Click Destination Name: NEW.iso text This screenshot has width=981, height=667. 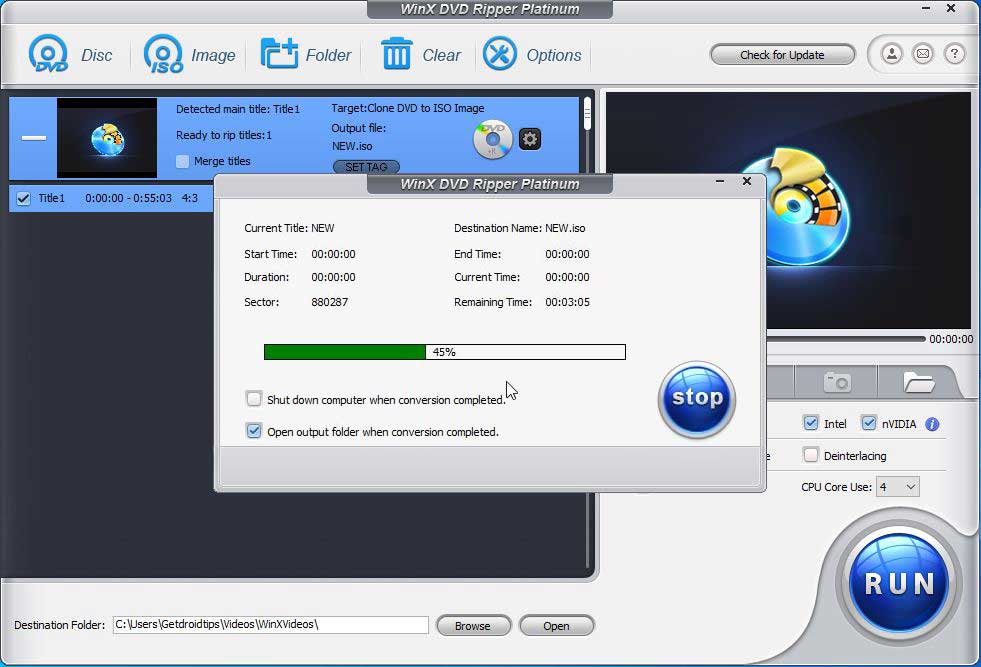(519, 228)
